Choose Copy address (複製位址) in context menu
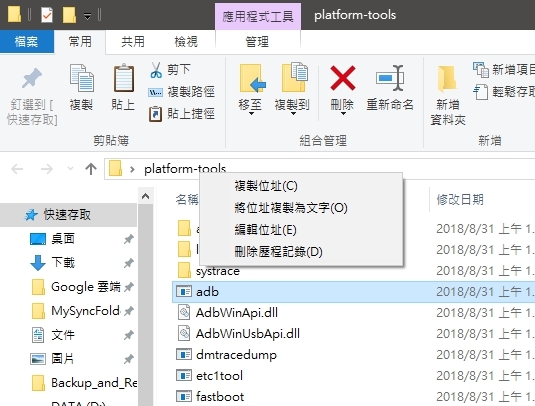The width and height of the screenshot is (535, 406). tap(301, 186)
